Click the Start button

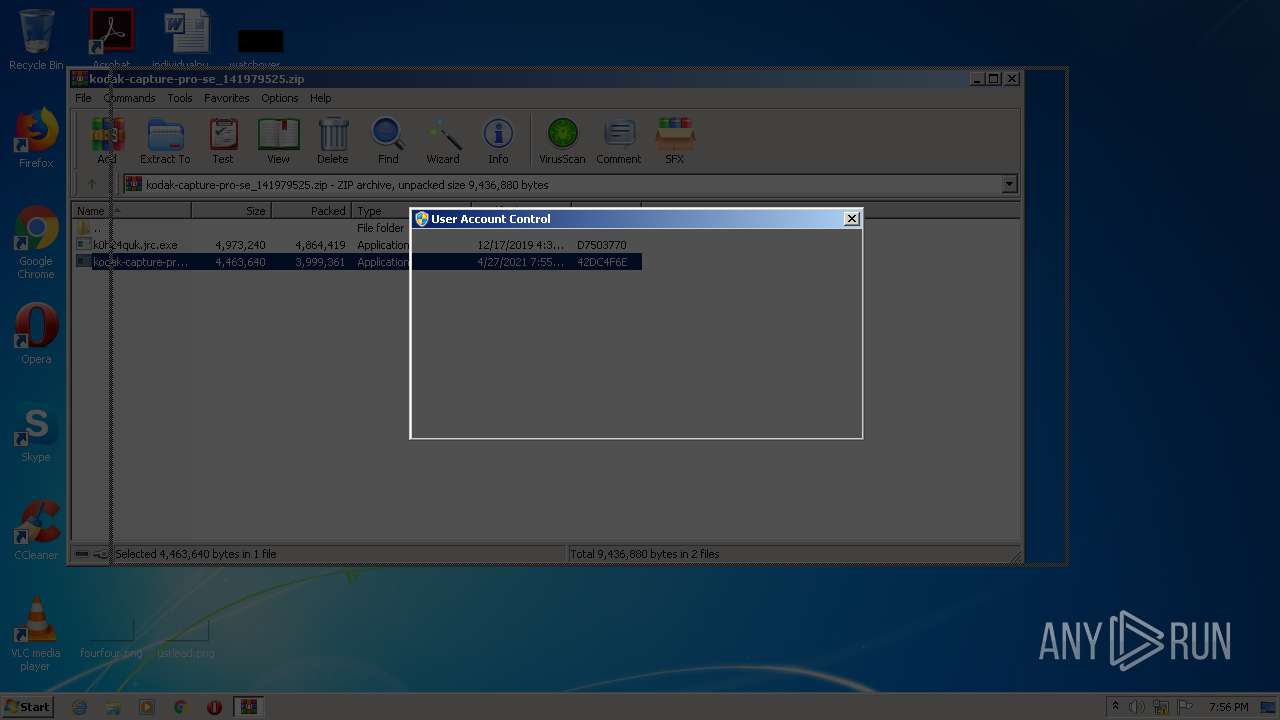pos(28,707)
